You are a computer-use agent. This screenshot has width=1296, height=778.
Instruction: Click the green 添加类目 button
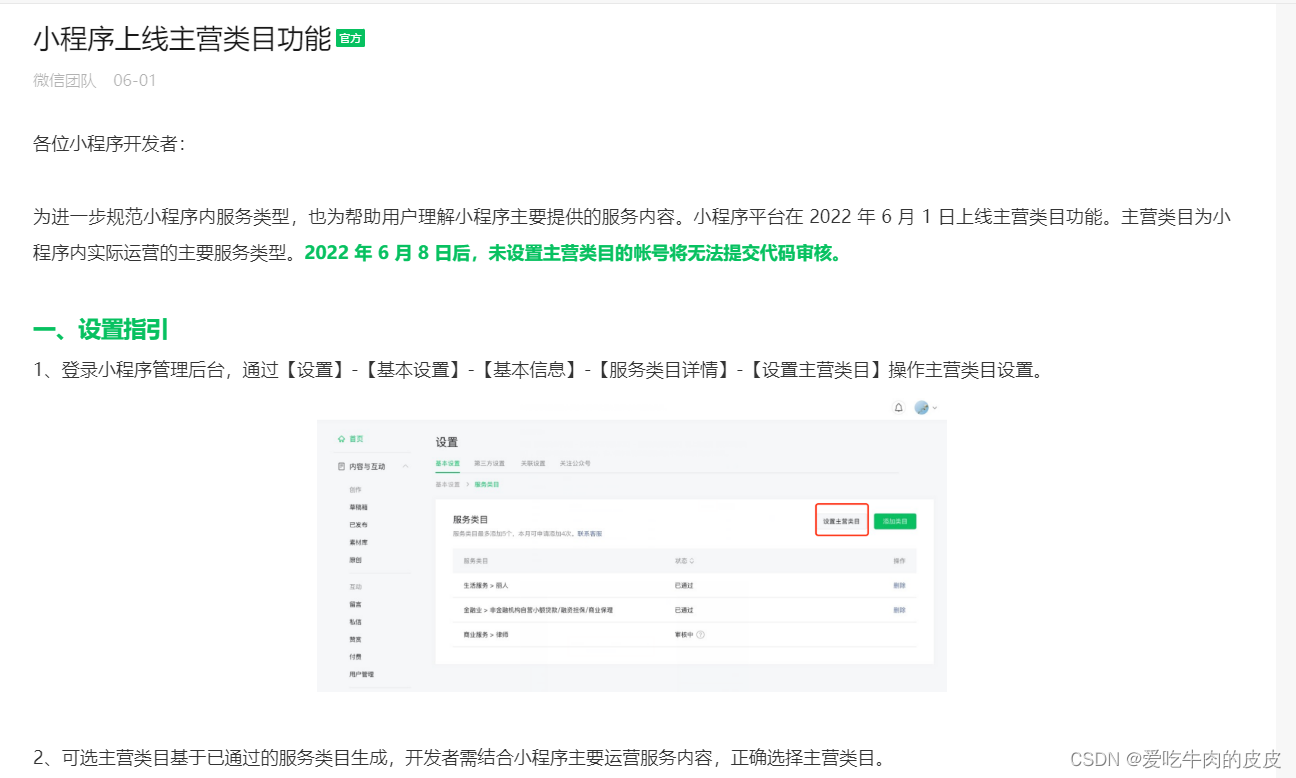(x=895, y=521)
